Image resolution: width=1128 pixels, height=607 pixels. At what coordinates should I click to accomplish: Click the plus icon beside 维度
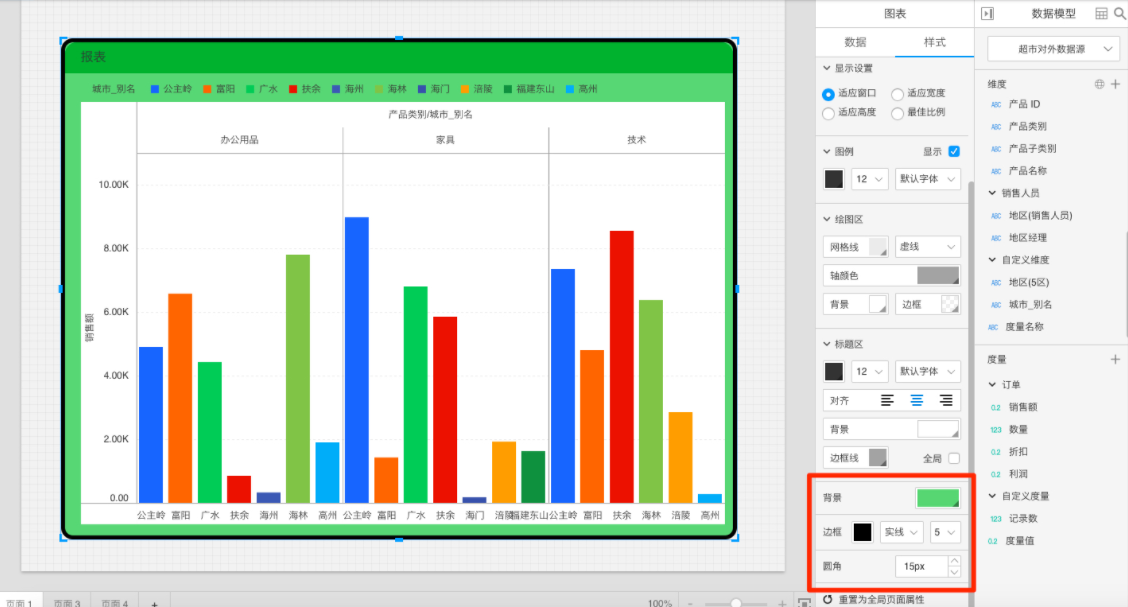(1115, 84)
